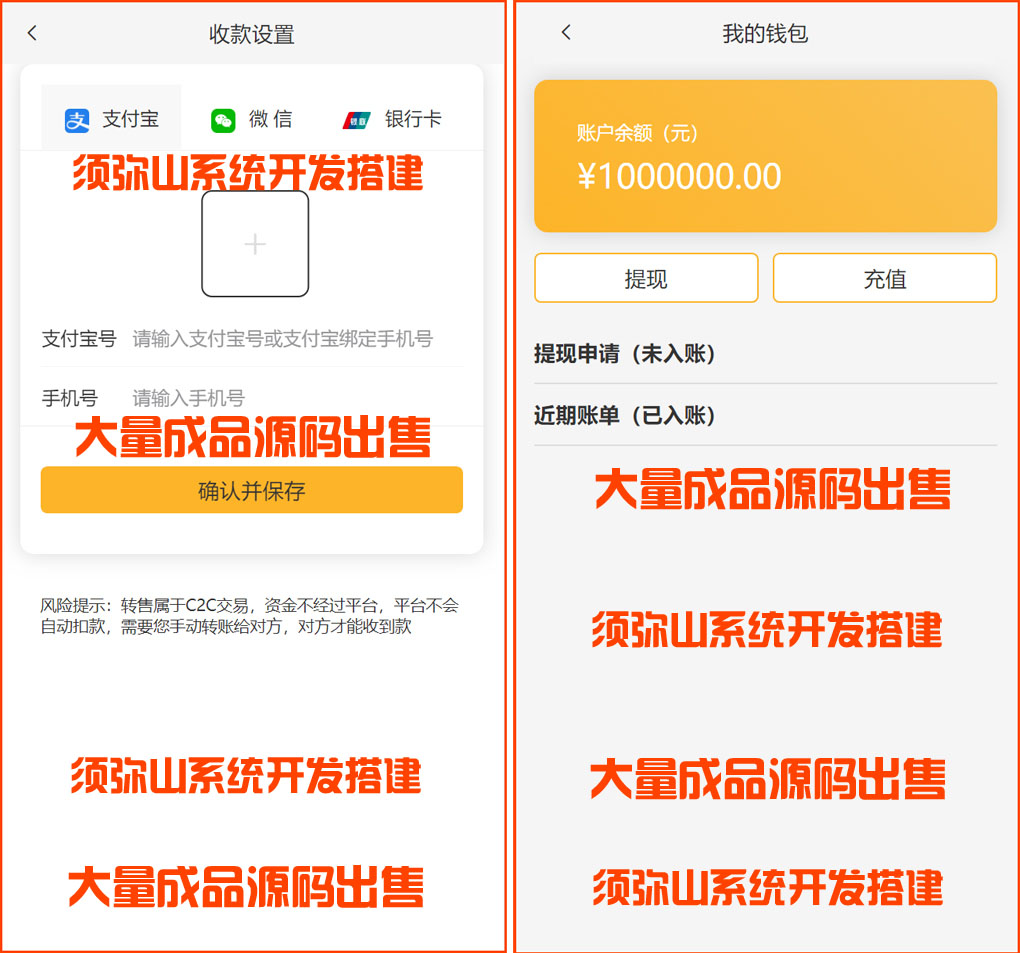Click the 收款设置 page title
Image resolution: width=1020 pixels, height=953 pixels.
click(x=252, y=34)
